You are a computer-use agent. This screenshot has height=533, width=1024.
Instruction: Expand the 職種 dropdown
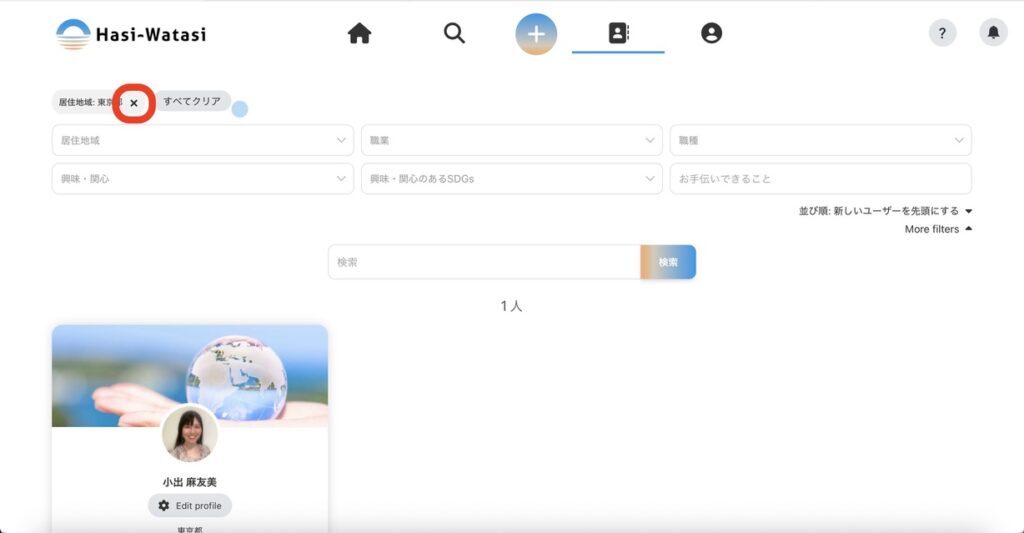point(820,140)
